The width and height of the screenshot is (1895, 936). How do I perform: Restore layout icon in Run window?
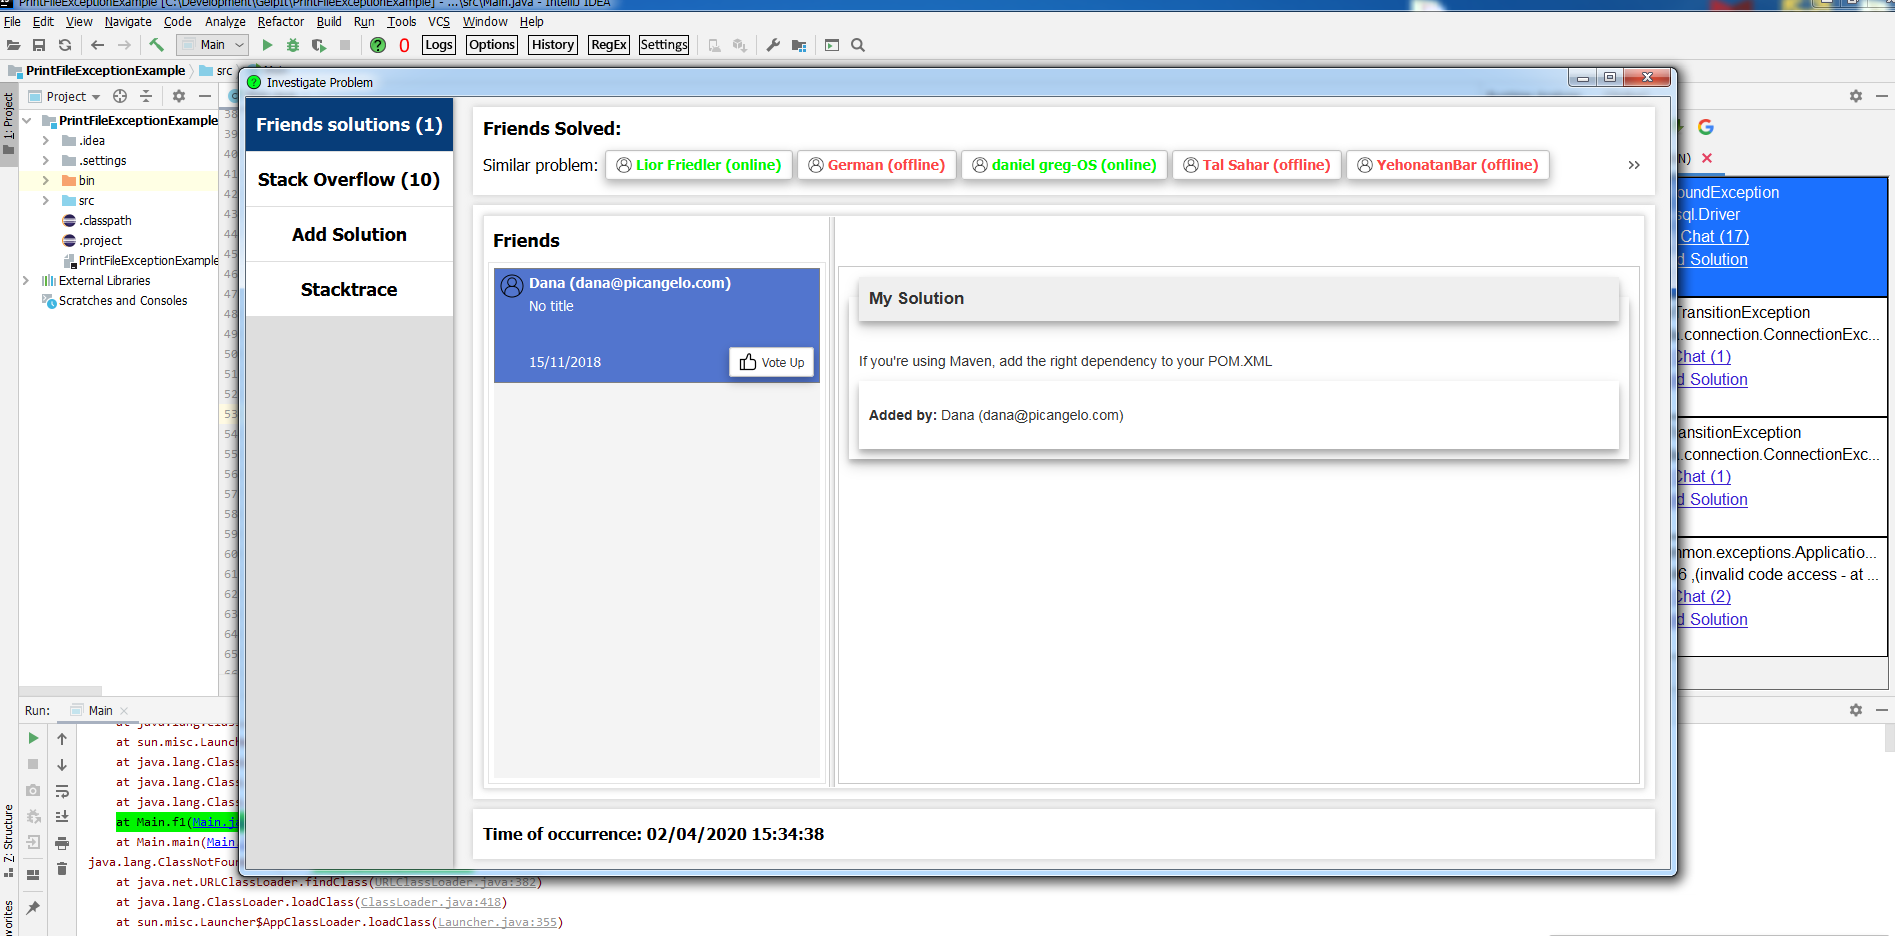(x=33, y=875)
